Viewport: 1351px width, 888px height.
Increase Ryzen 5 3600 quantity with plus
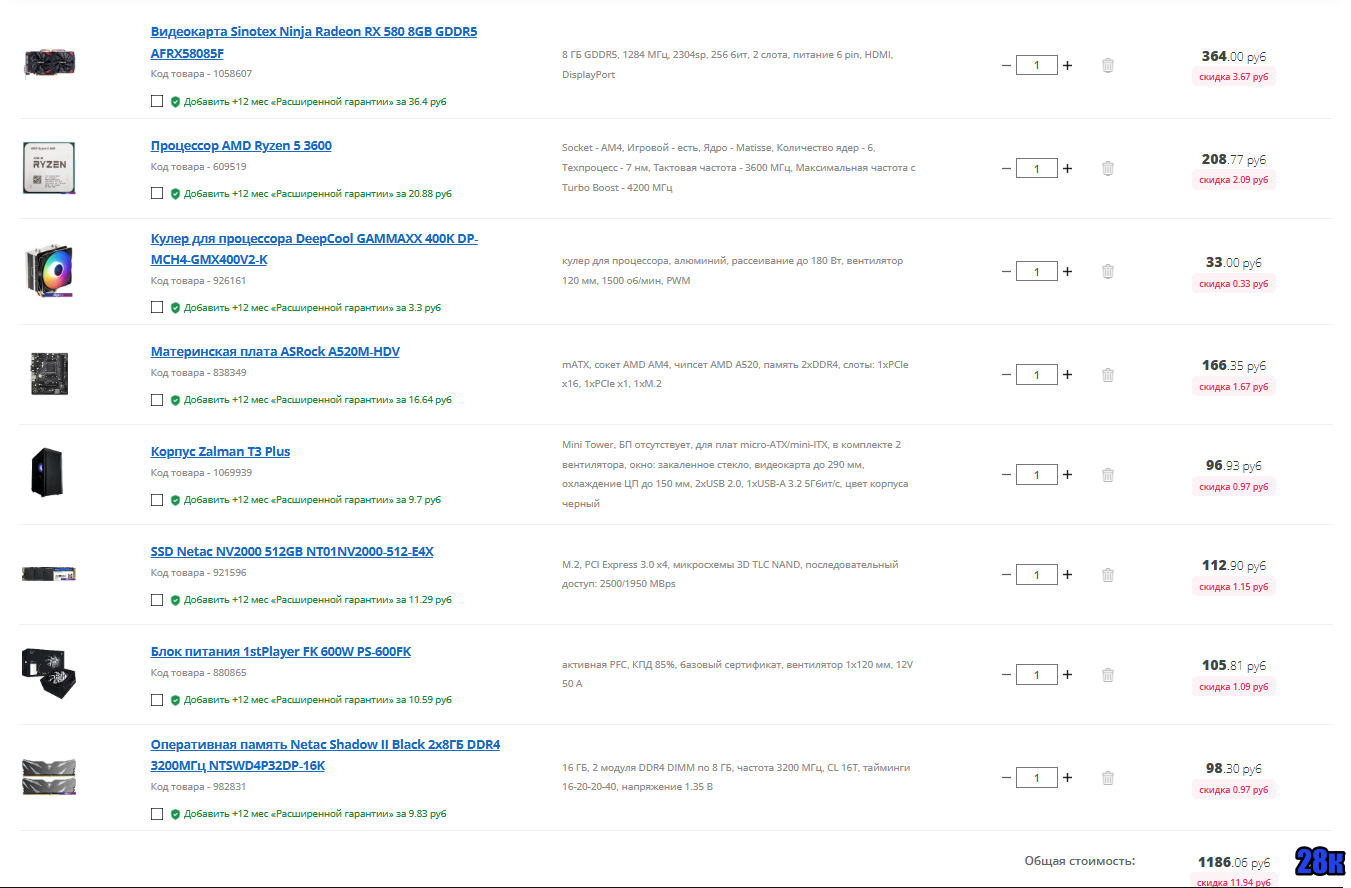tap(1067, 168)
